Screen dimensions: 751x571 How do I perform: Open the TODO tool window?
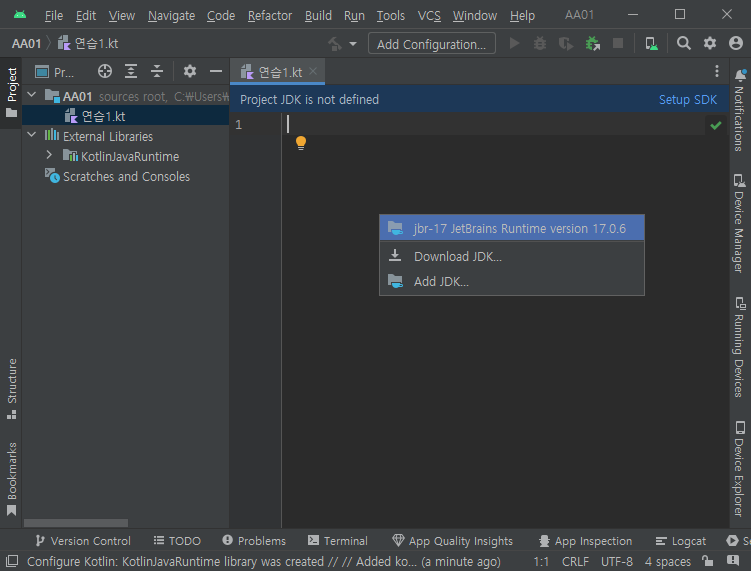pos(177,541)
